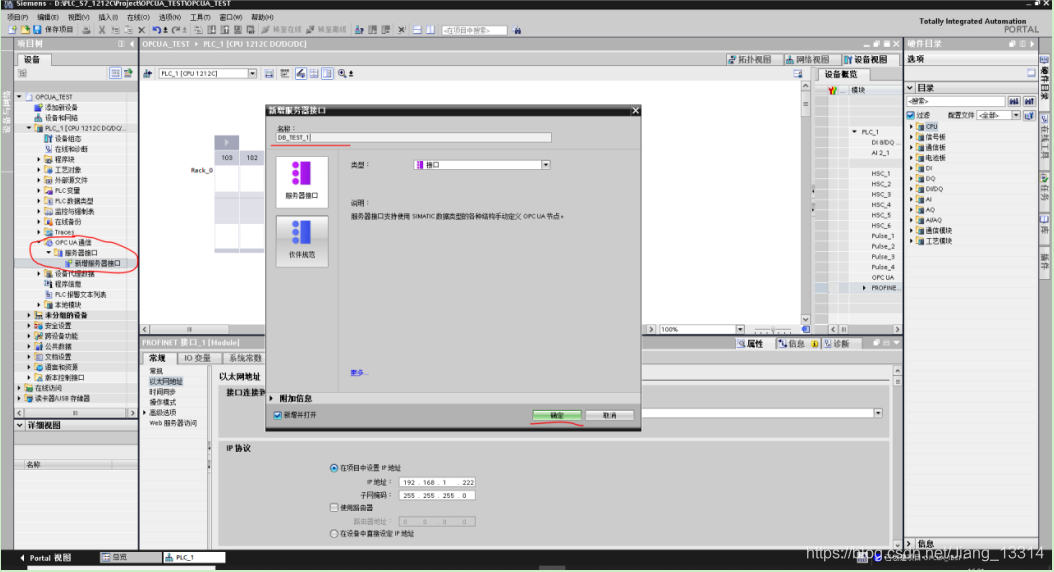Expand the 程序块 tree node
This screenshot has width=1054, height=572.
(39, 159)
